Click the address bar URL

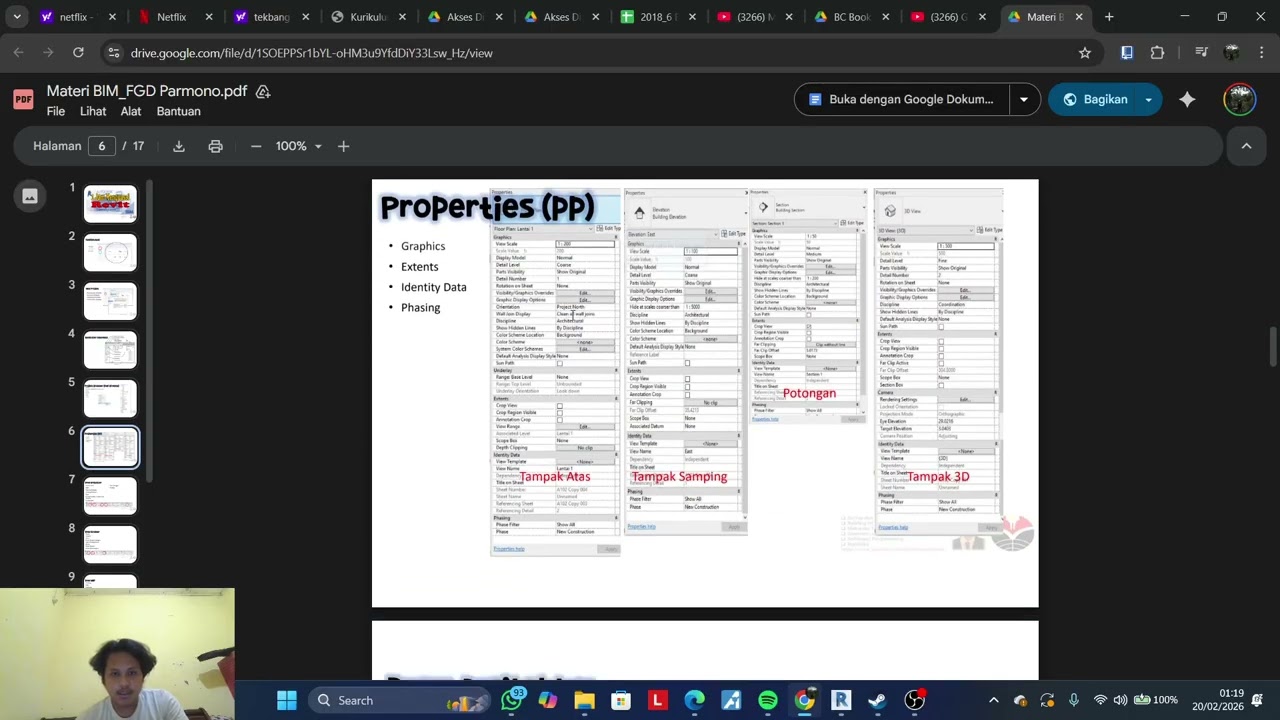pyautogui.click(x=311, y=53)
